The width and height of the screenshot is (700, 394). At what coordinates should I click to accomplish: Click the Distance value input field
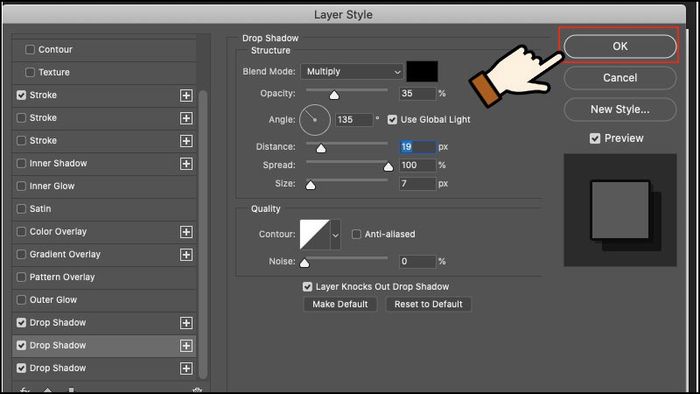(x=417, y=147)
